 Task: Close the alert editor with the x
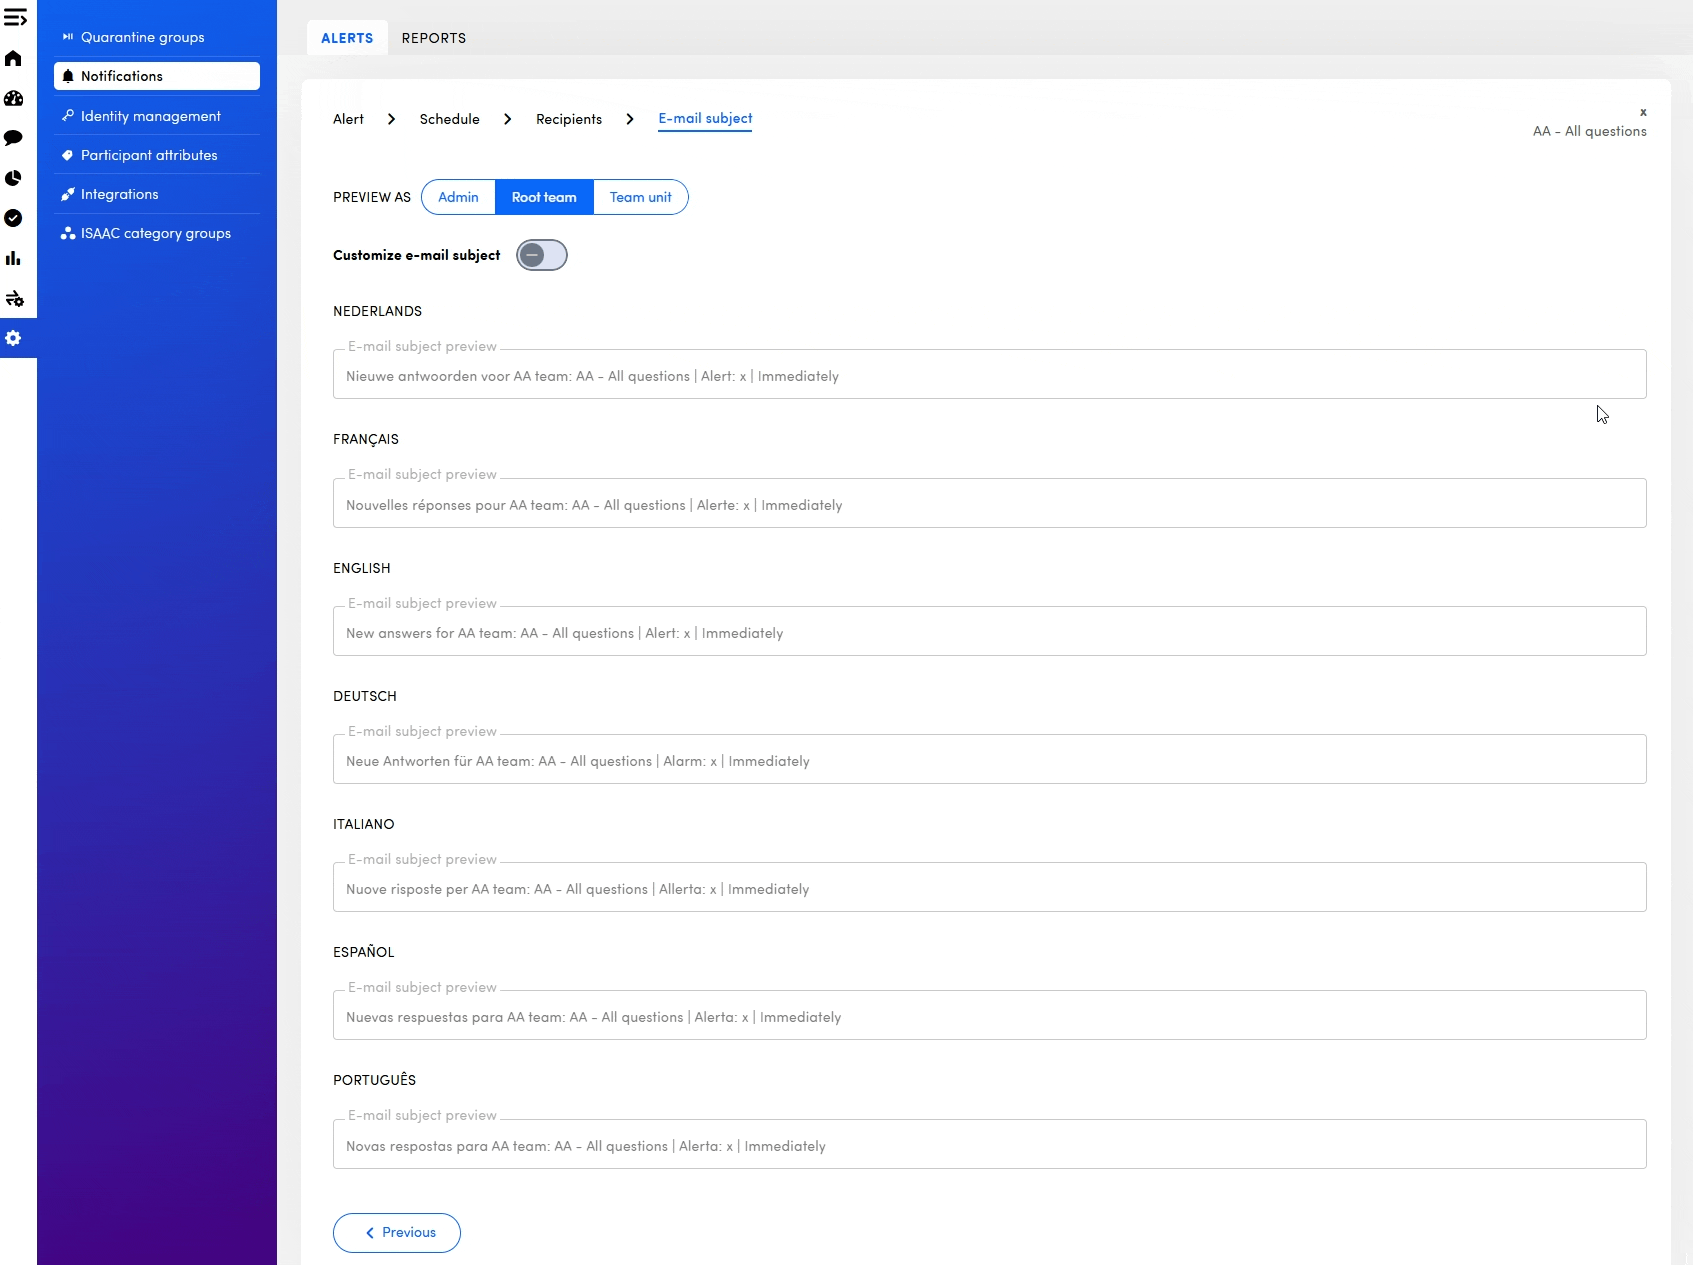click(x=1642, y=112)
